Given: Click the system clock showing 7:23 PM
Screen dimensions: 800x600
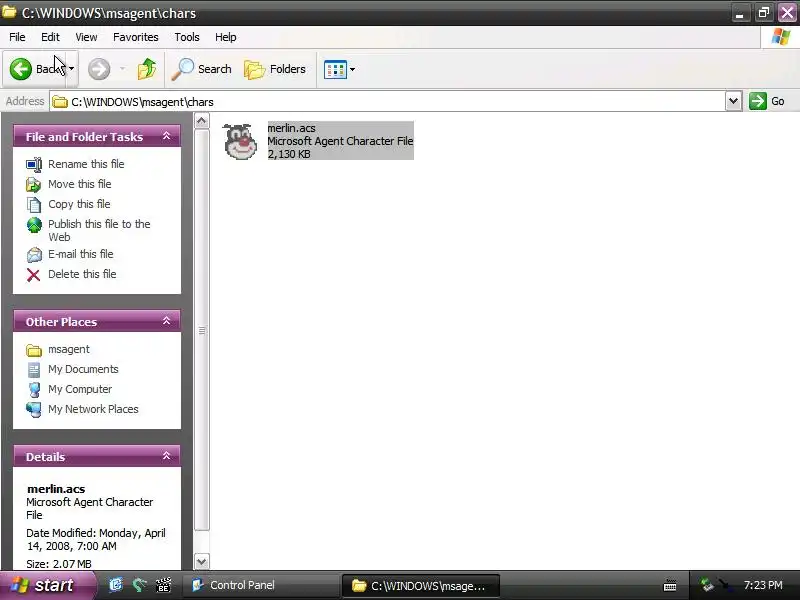Looking at the screenshot, I should [763, 585].
